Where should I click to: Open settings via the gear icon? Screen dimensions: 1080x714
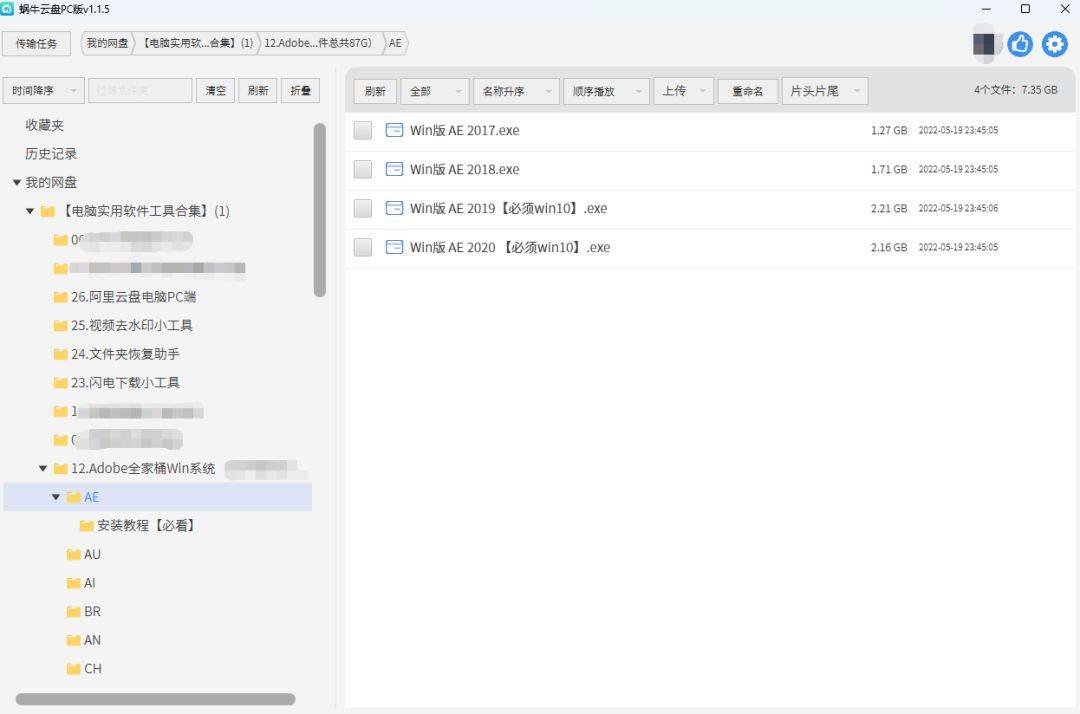pyautogui.click(x=1055, y=44)
